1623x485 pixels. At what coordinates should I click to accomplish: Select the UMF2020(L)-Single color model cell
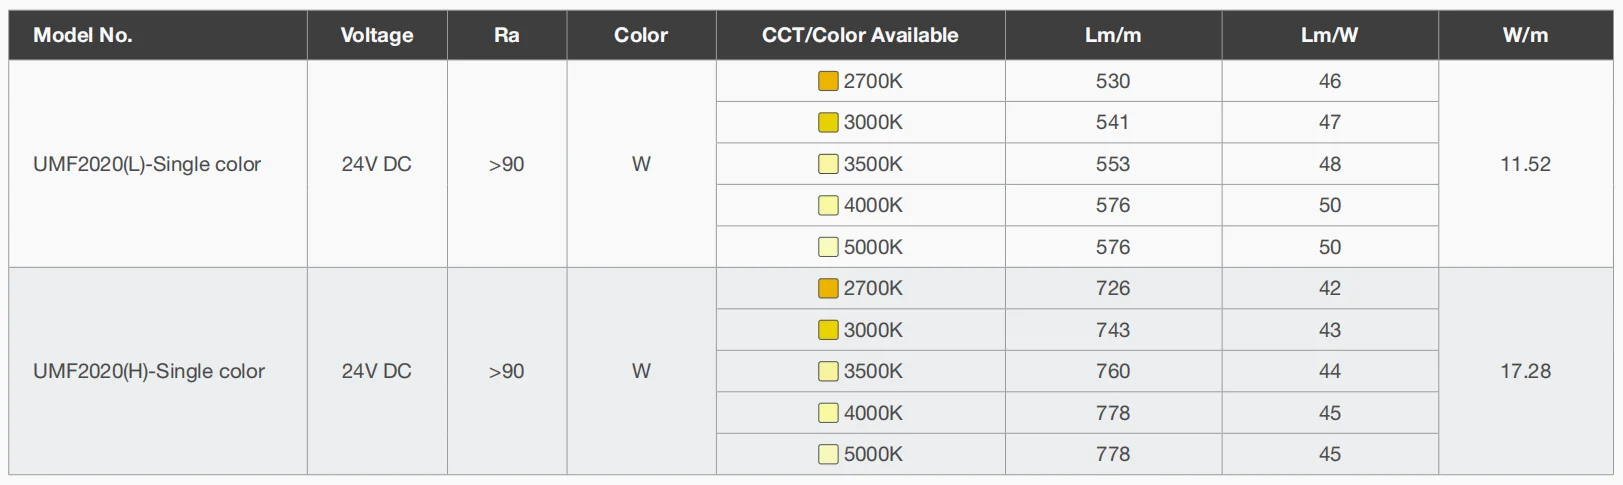click(x=147, y=164)
